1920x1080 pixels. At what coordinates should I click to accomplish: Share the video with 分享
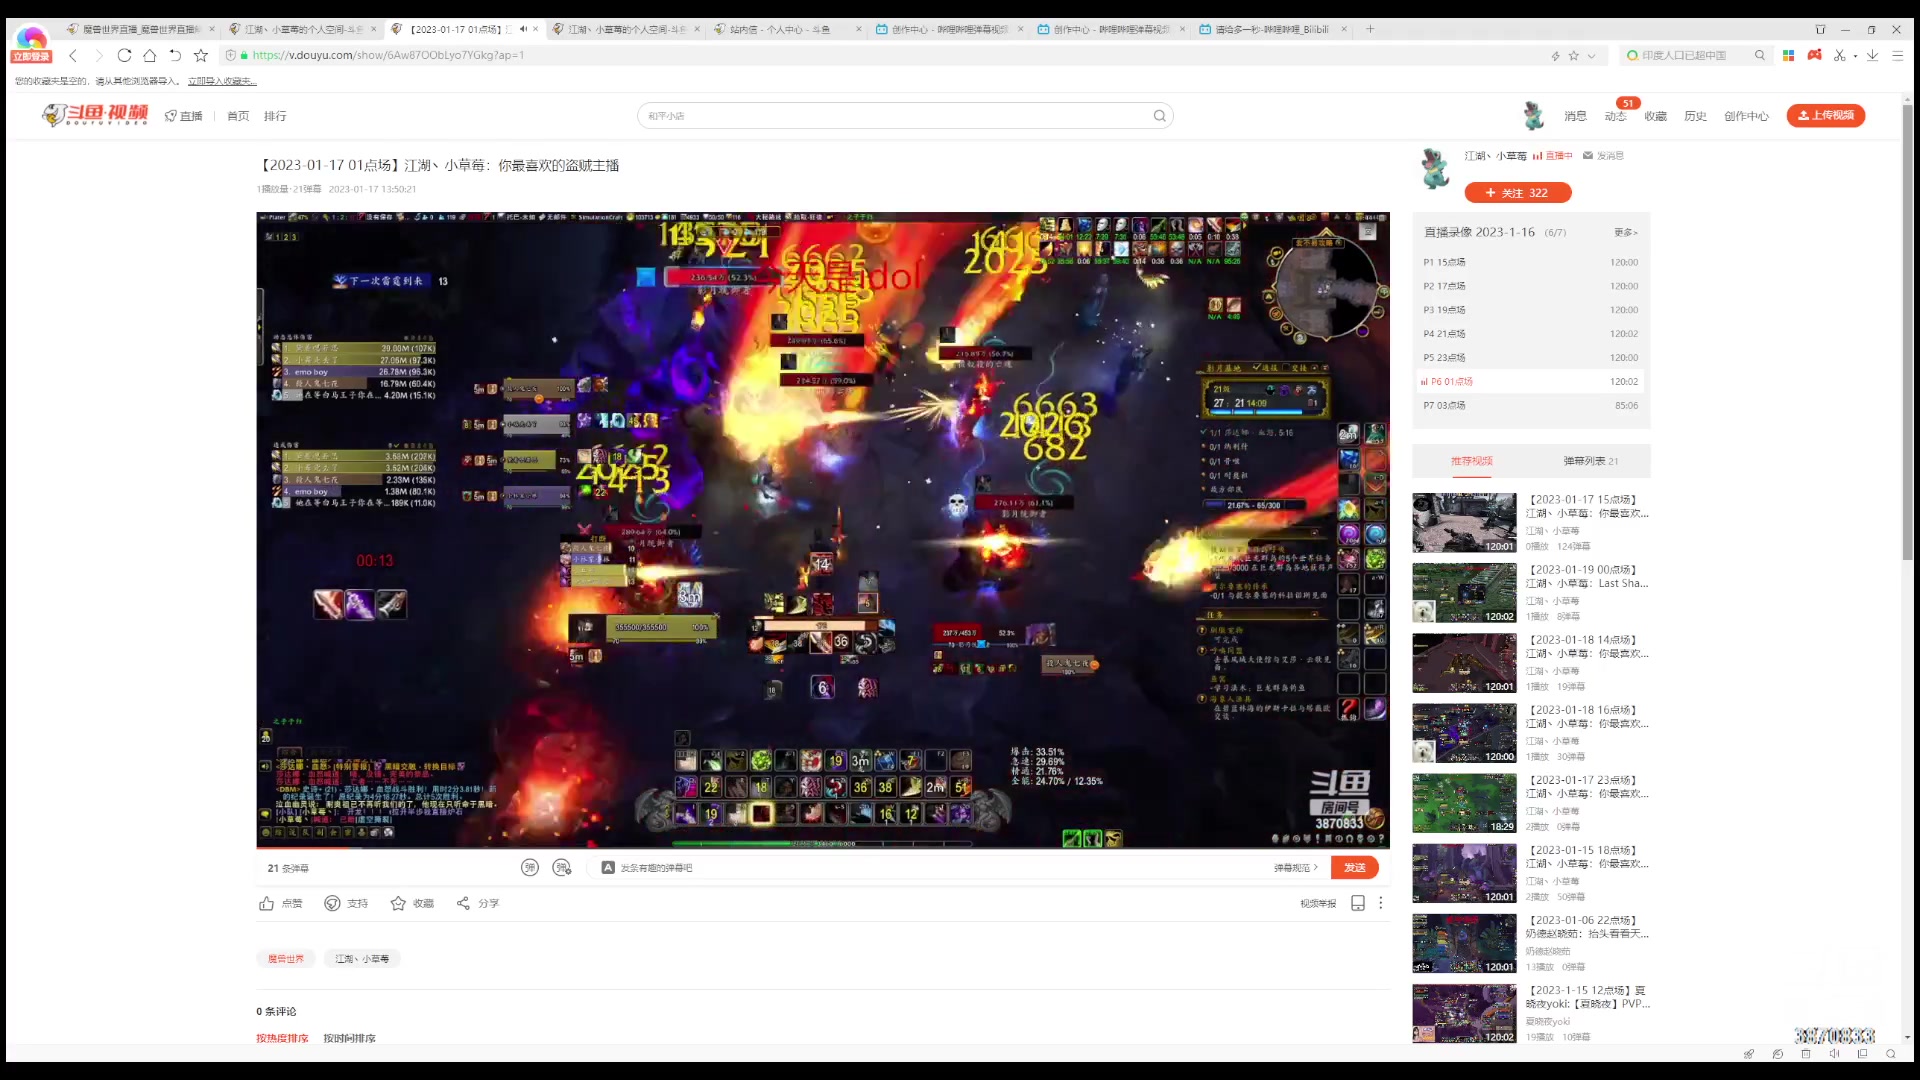(477, 904)
